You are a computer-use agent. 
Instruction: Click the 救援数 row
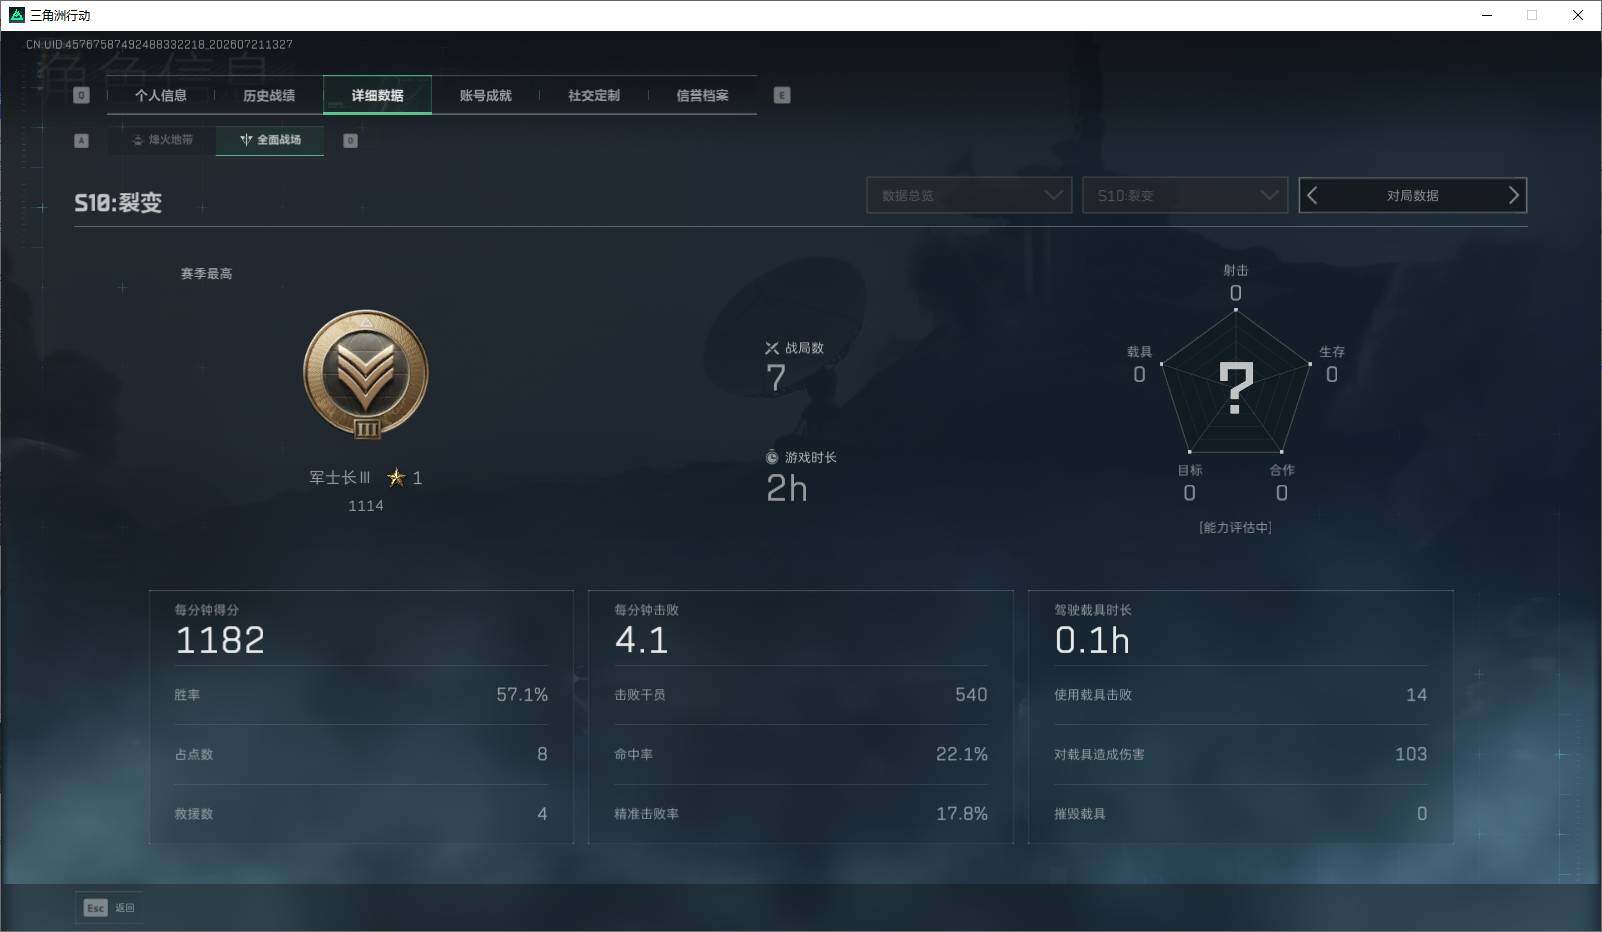(x=361, y=814)
